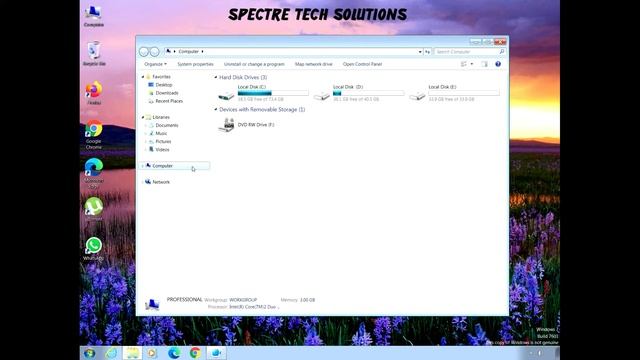Show the preview pane
This screenshot has height=360, width=640.
(484, 64)
